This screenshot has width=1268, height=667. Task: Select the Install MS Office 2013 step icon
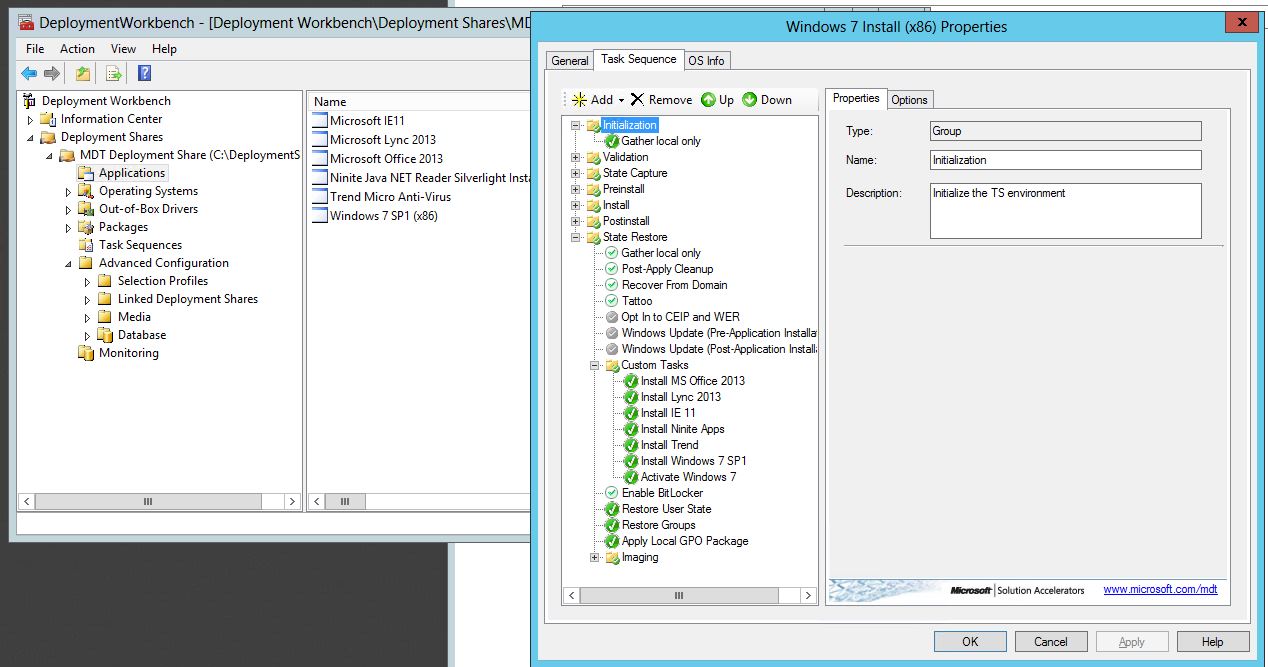631,381
